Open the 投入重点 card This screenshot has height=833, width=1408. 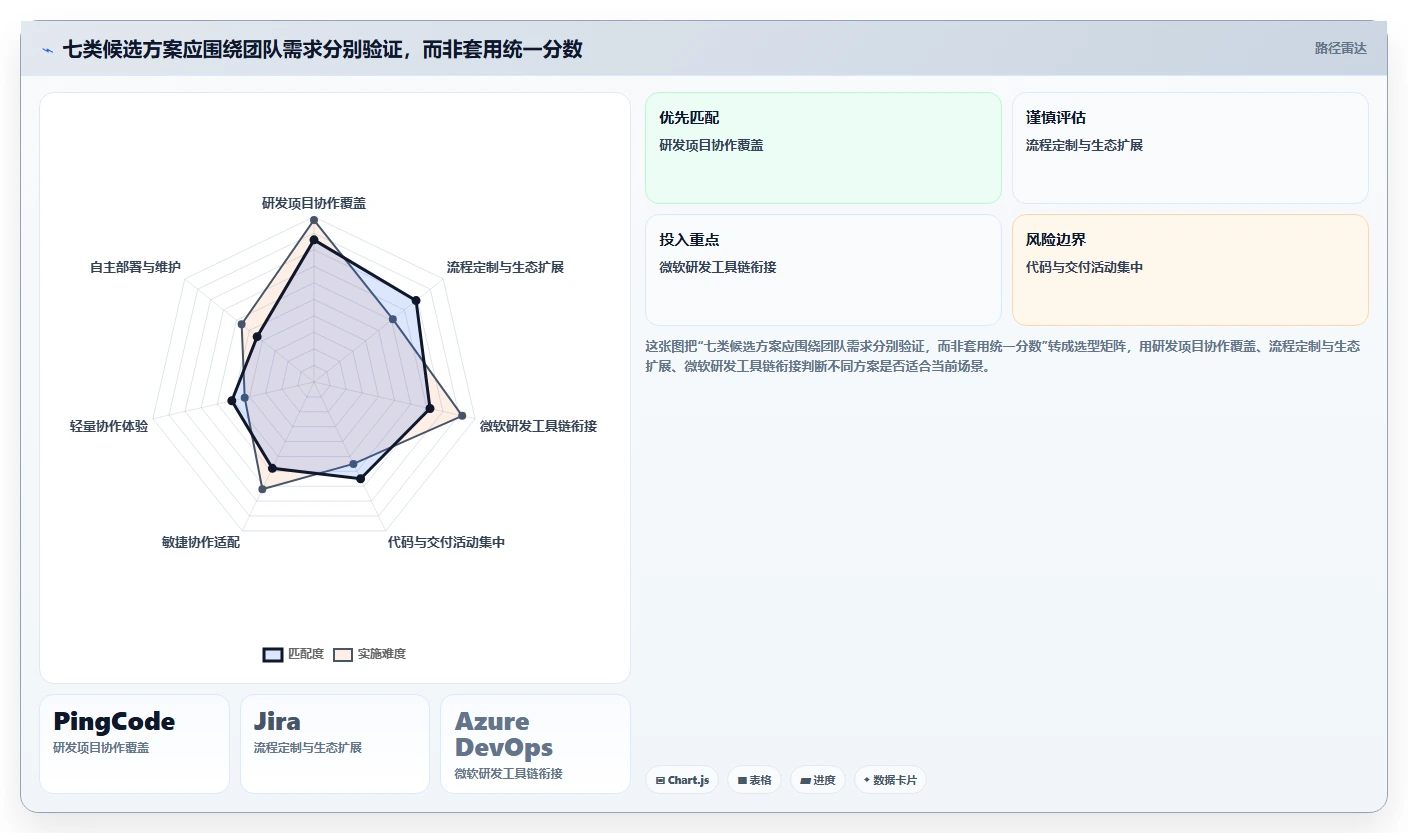pyautogui.click(x=823, y=270)
